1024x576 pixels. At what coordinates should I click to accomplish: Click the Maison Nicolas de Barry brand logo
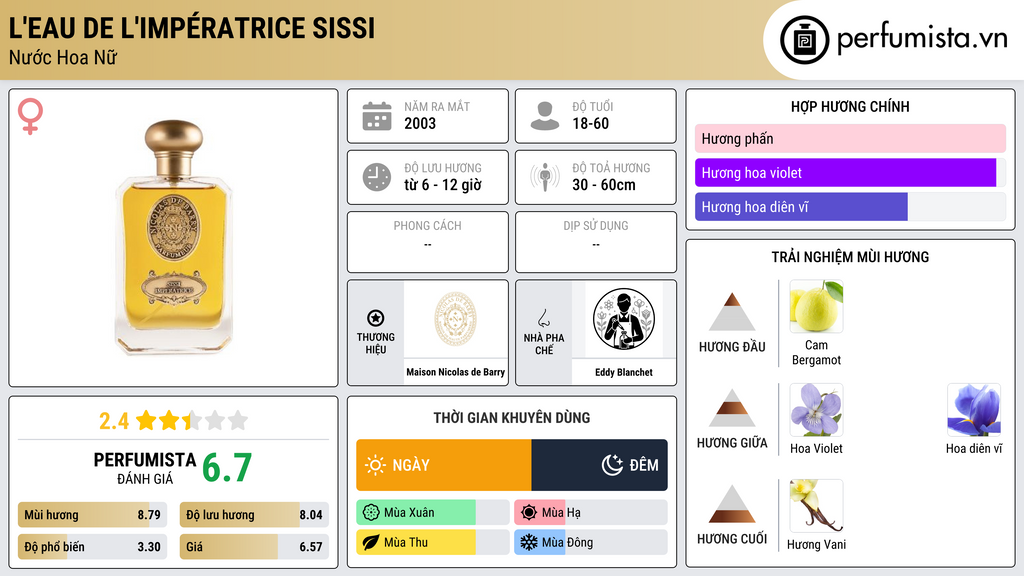456,319
